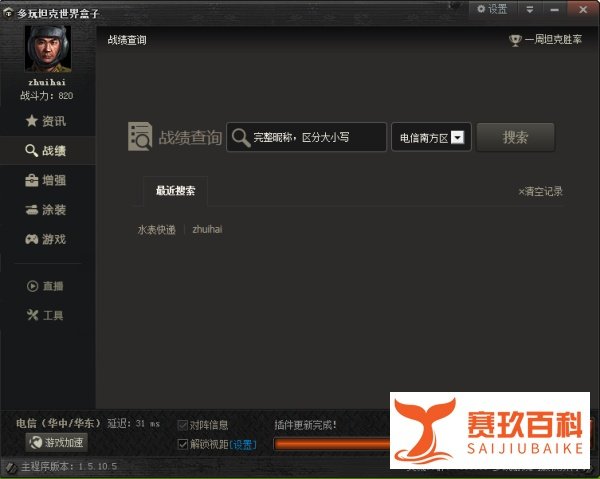Click the 主程序版本 version icon

coord(11,467)
